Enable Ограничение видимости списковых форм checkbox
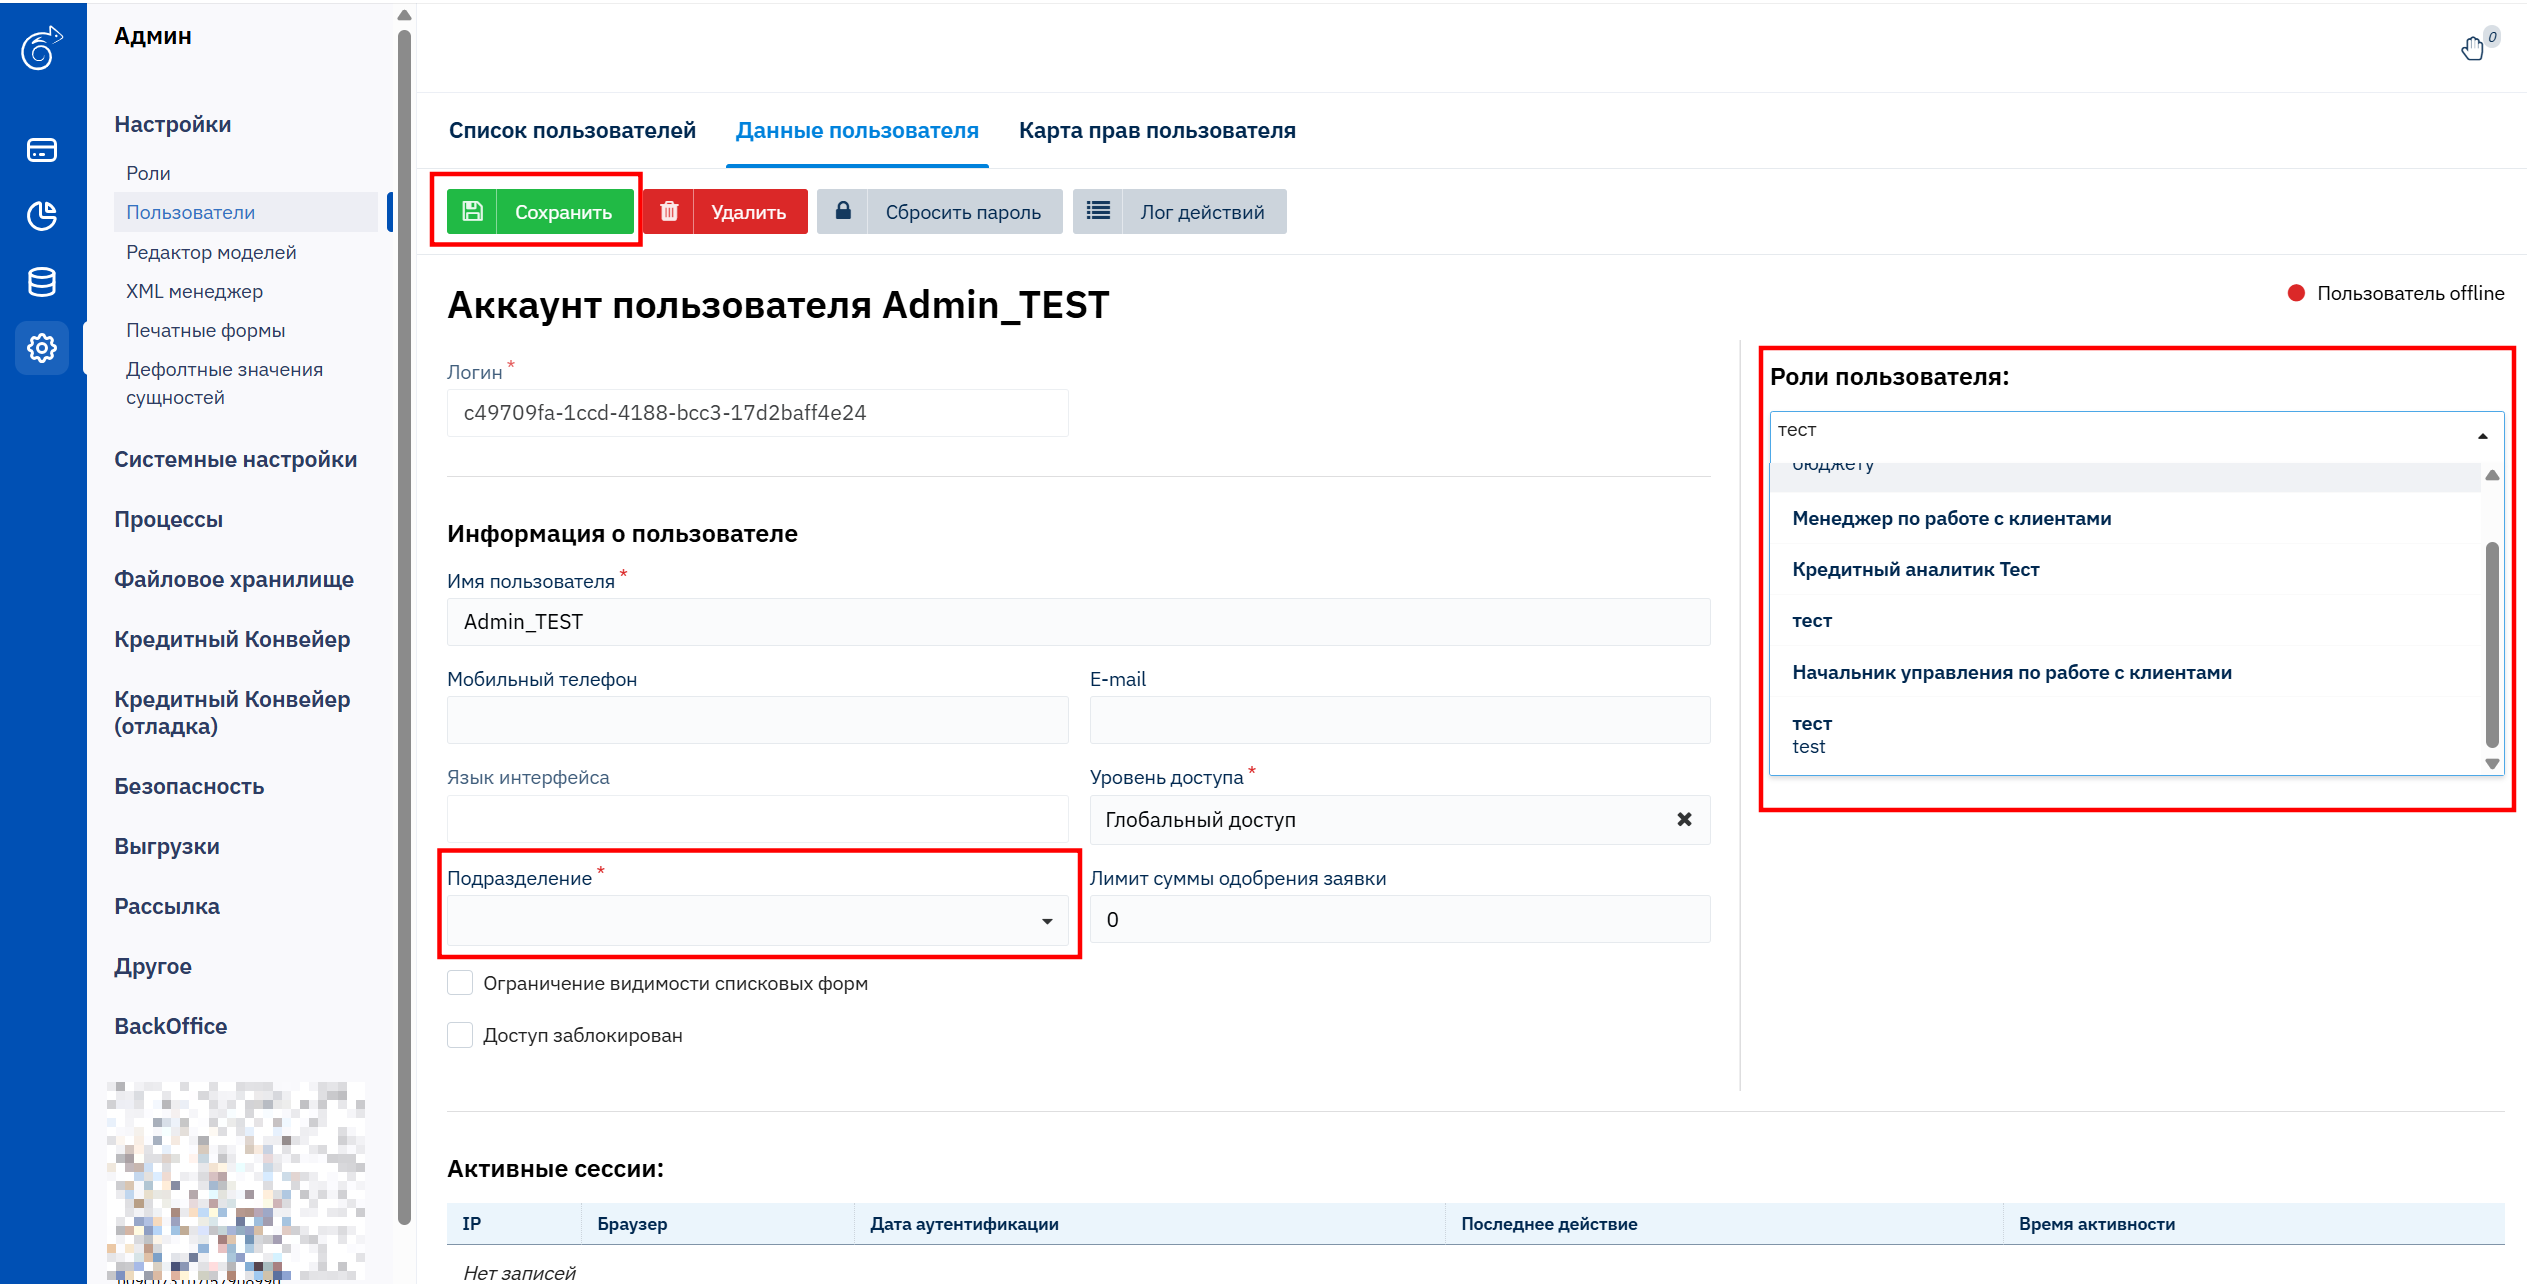This screenshot has height=1284, width=2527. 460,983
